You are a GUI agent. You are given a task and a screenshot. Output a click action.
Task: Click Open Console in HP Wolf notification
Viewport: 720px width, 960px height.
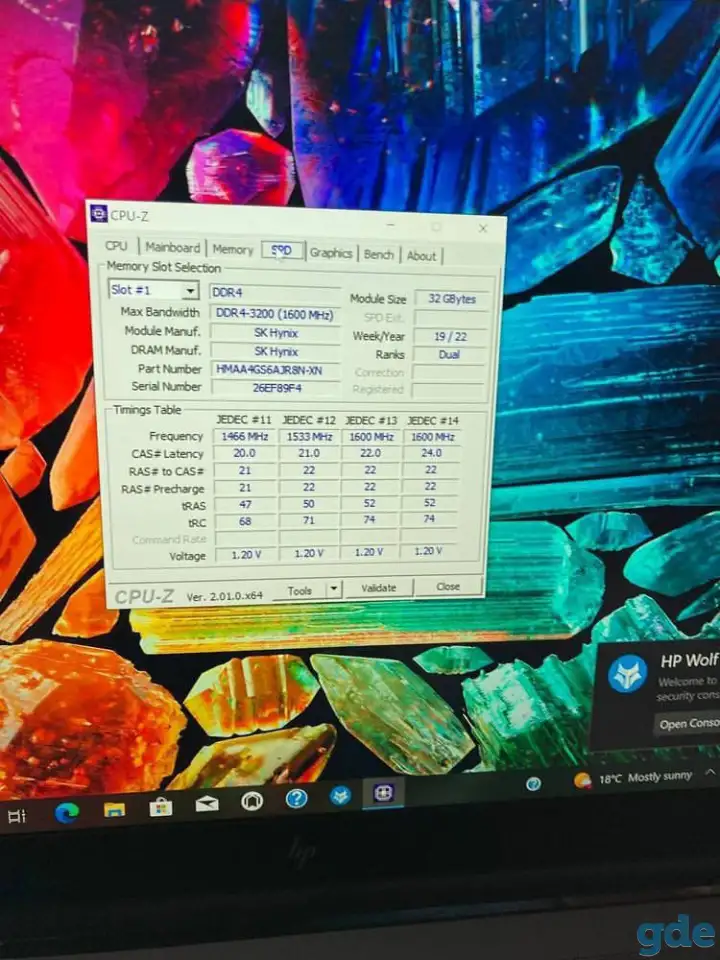pyautogui.click(x=689, y=724)
